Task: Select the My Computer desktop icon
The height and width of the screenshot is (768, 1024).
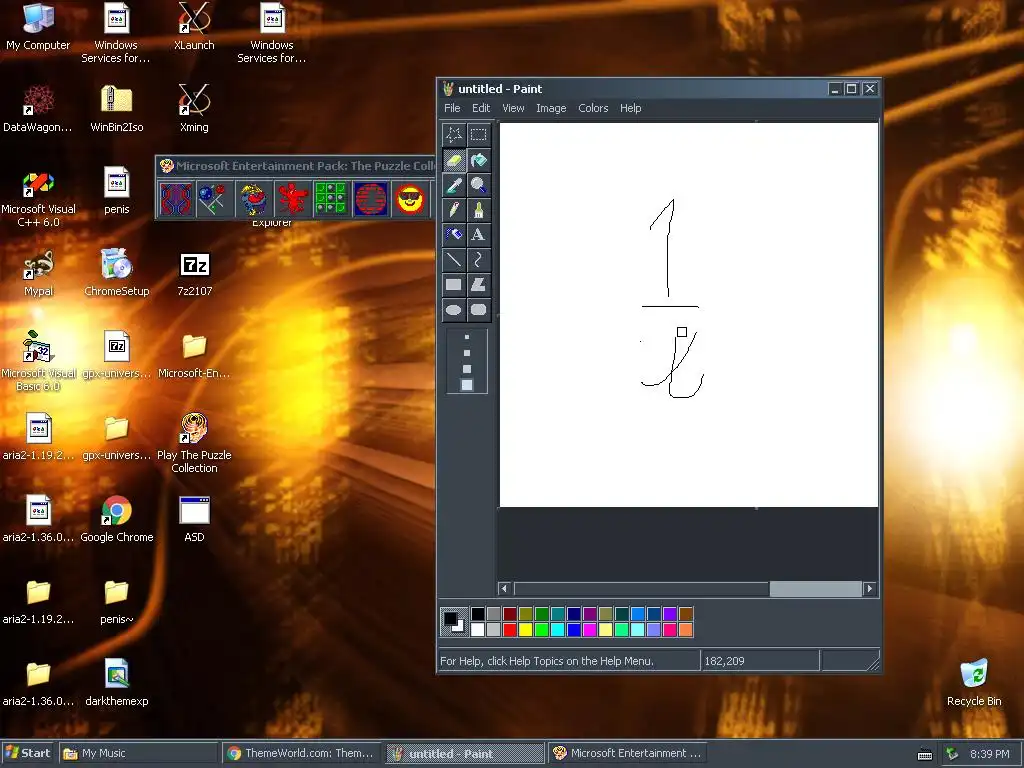Action: [x=38, y=27]
